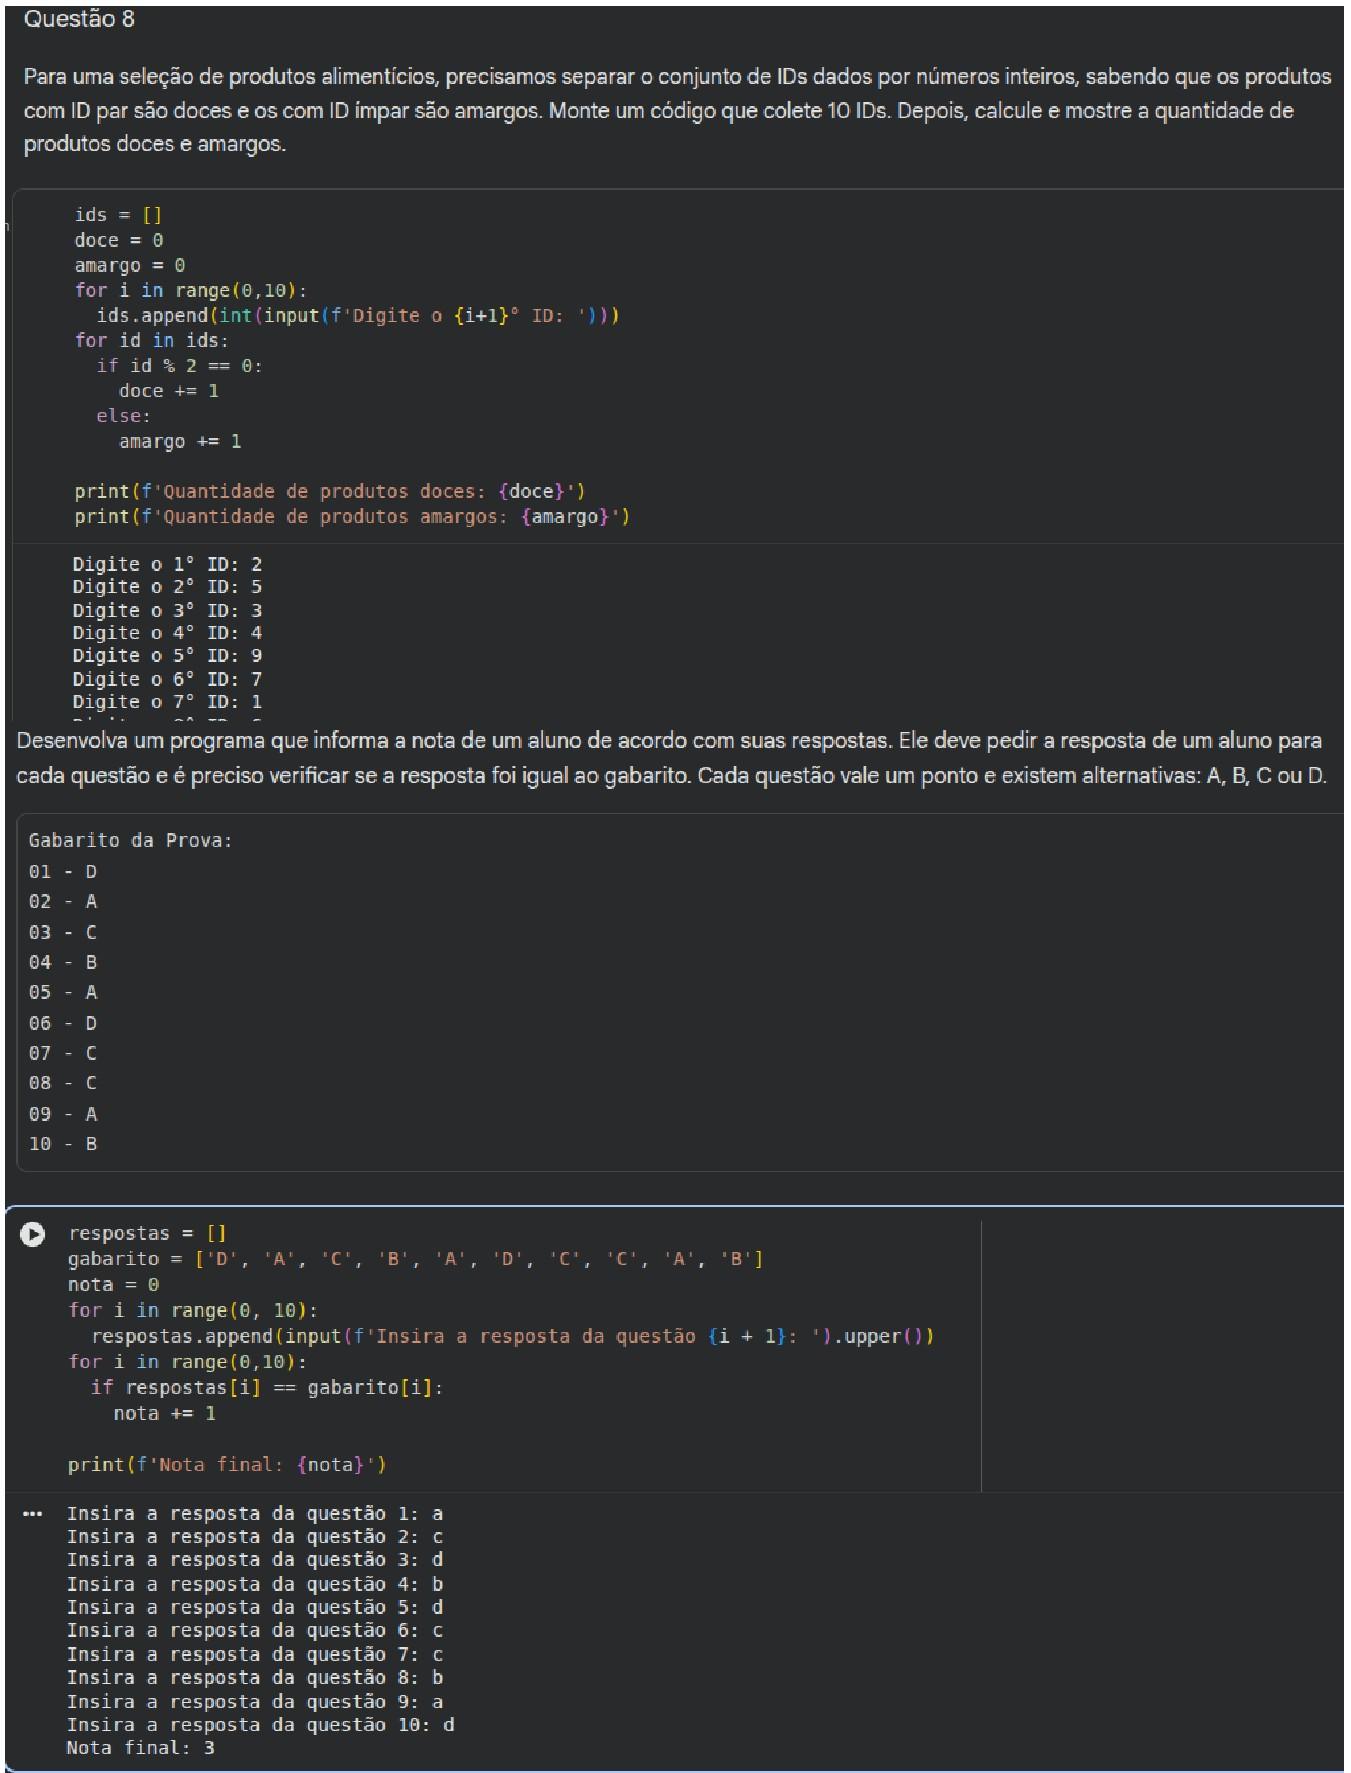Click answer key row '01 - D'
1351x1773 pixels.
point(63,872)
